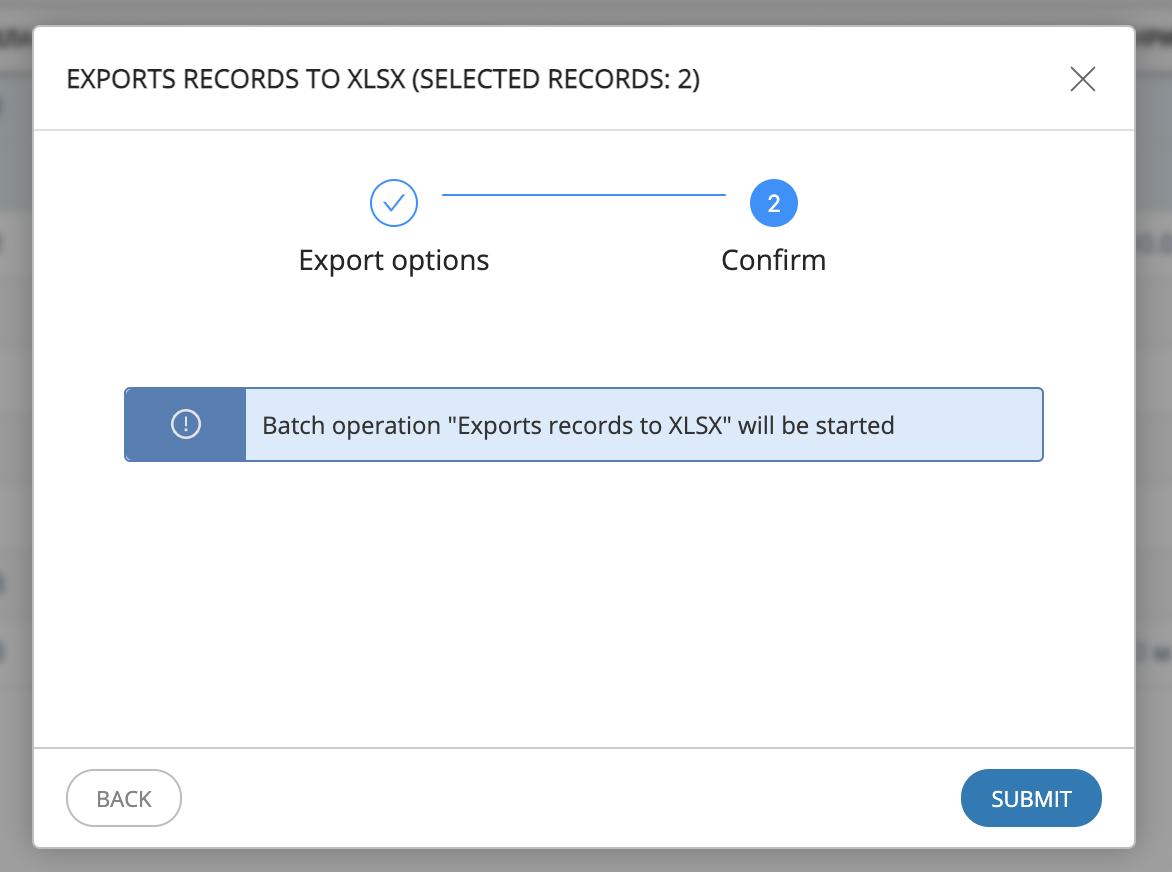The image size is (1172, 872).
Task: Close the export dialog with the X icon
Action: (1082, 79)
